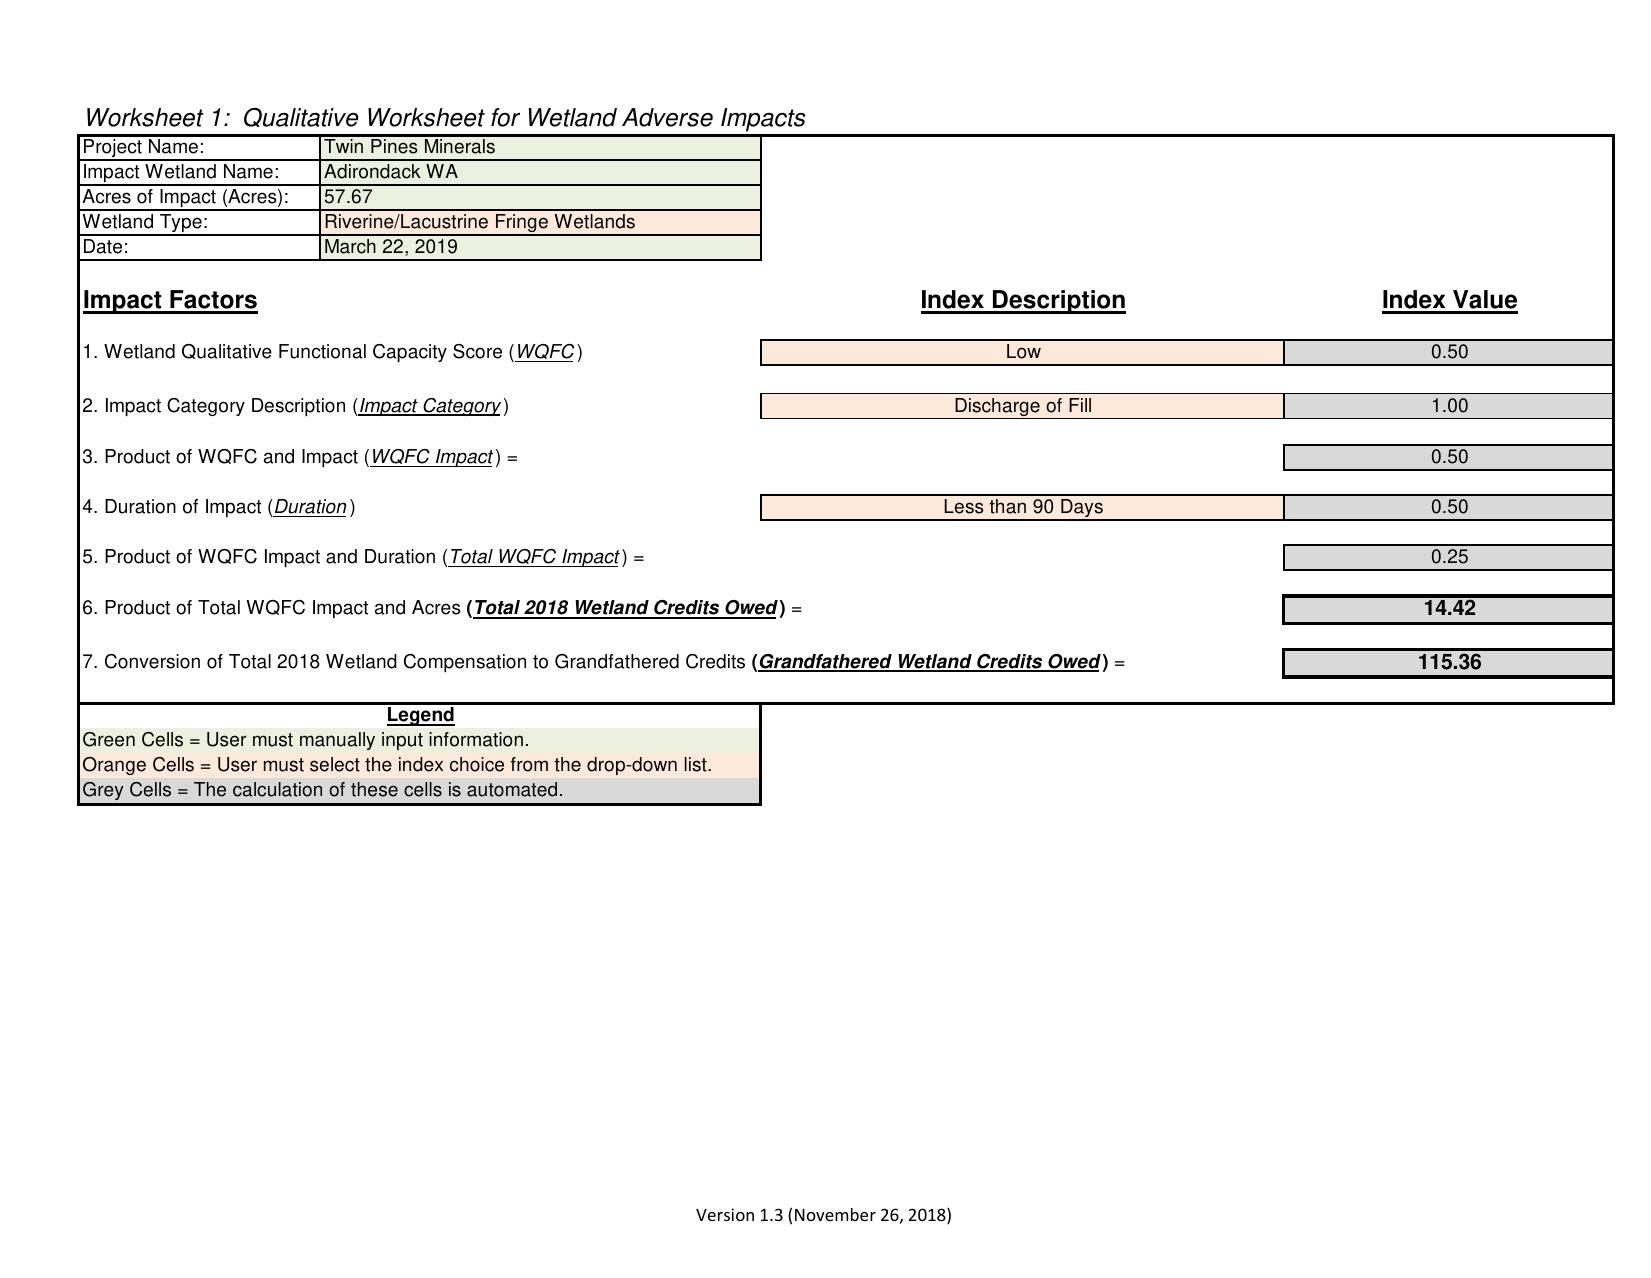The height and width of the screenshot is (1278, 1651).
Task: Click Total 2018 Wetland Credits value 14.42
Action: [1448, 609]
